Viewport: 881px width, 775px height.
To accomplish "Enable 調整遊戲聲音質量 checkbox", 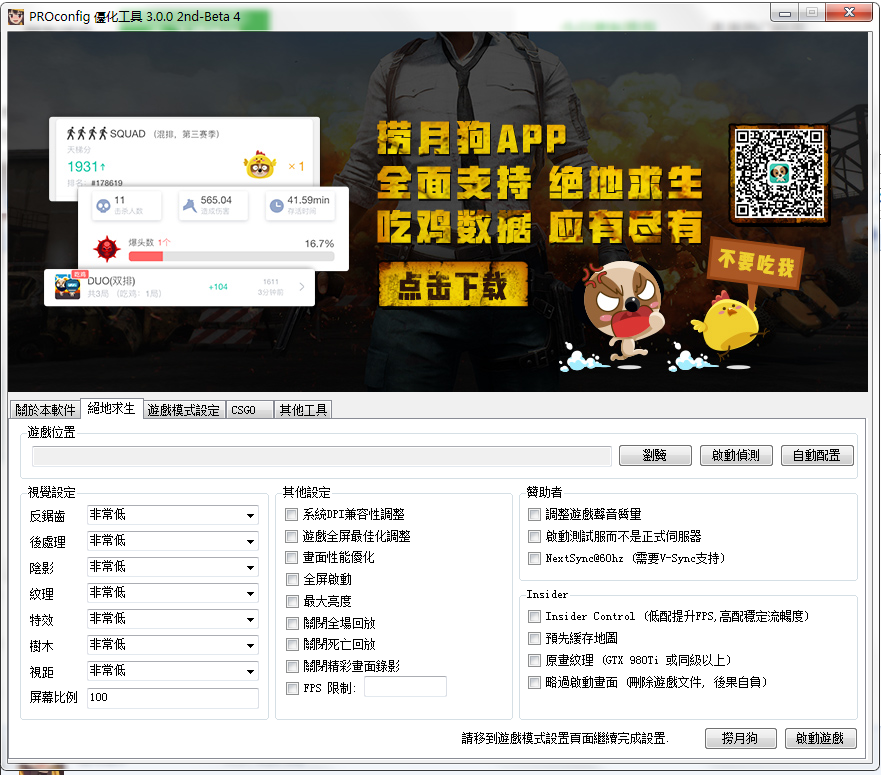I will 534,514.
